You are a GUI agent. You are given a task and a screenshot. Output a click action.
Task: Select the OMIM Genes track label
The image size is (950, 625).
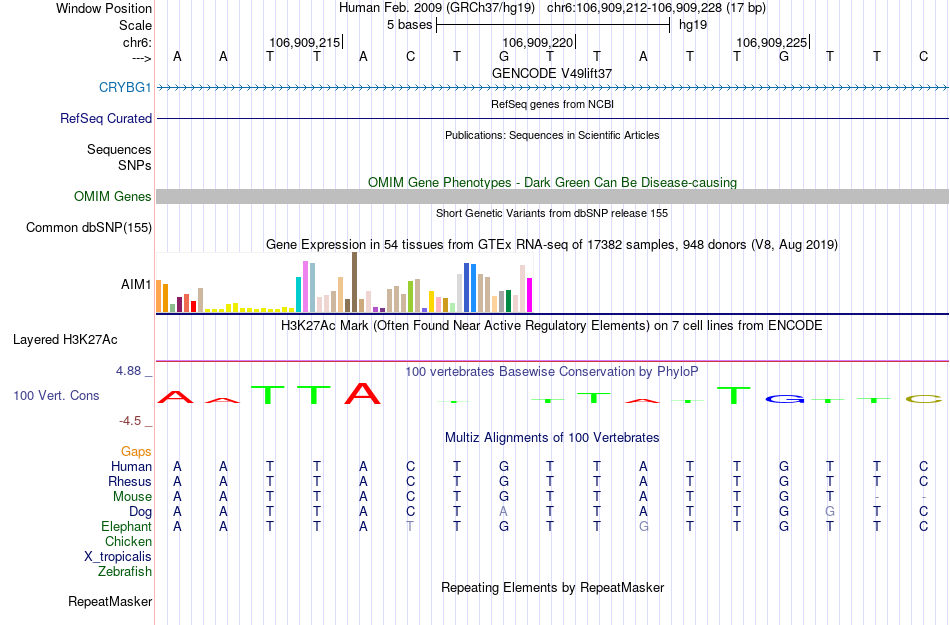[x=112, y=196]
